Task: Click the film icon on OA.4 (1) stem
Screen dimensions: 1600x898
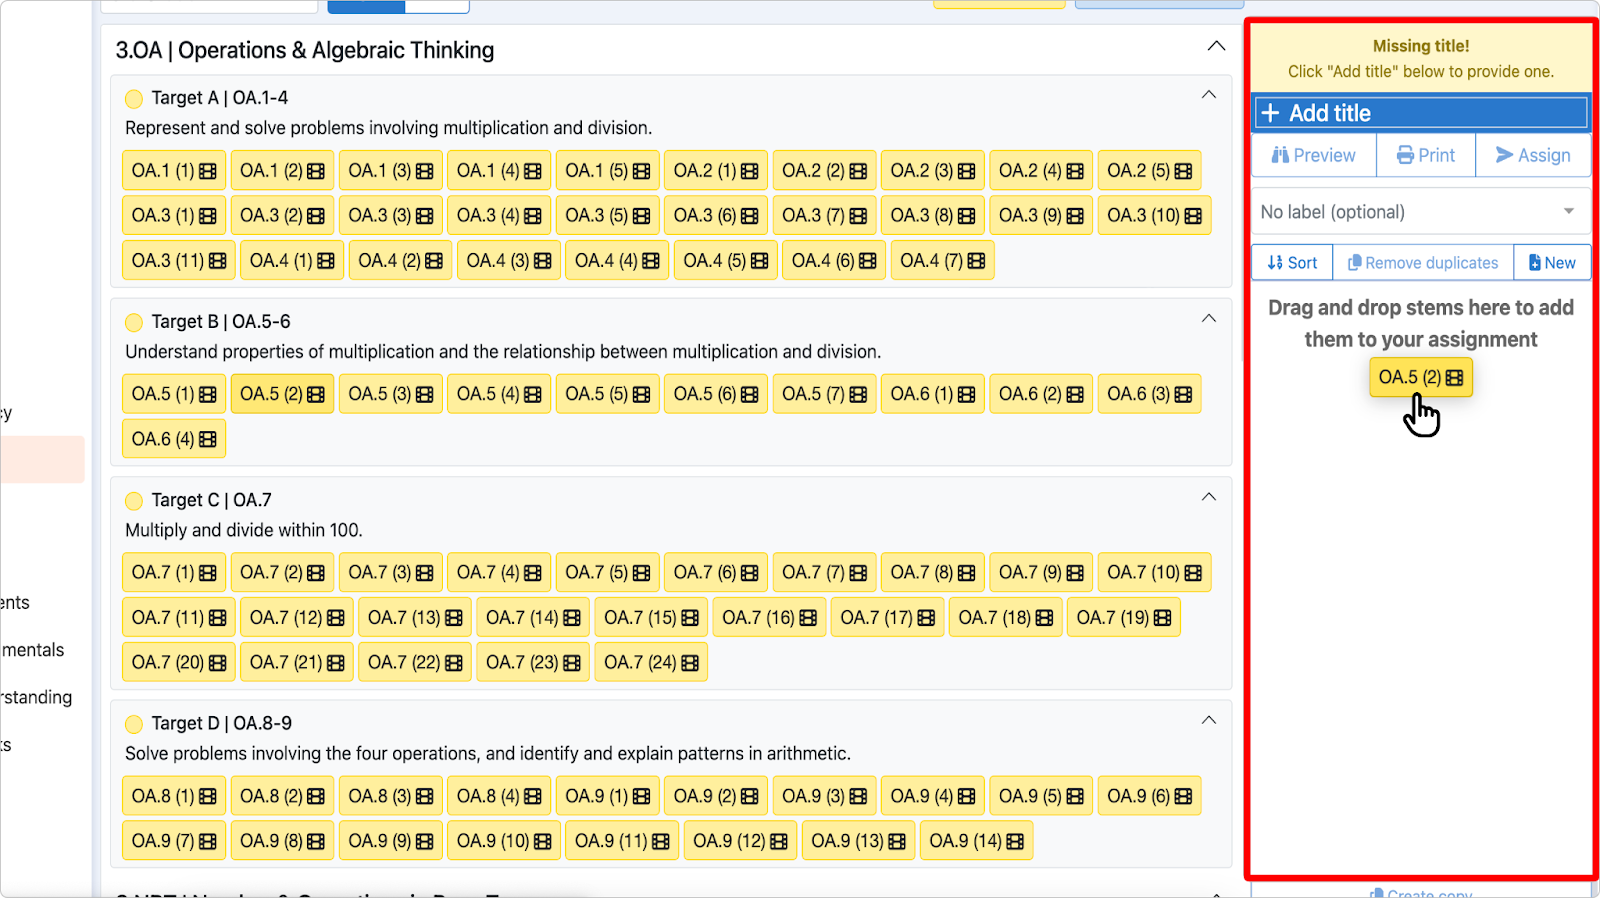Action: coord(326,261)
